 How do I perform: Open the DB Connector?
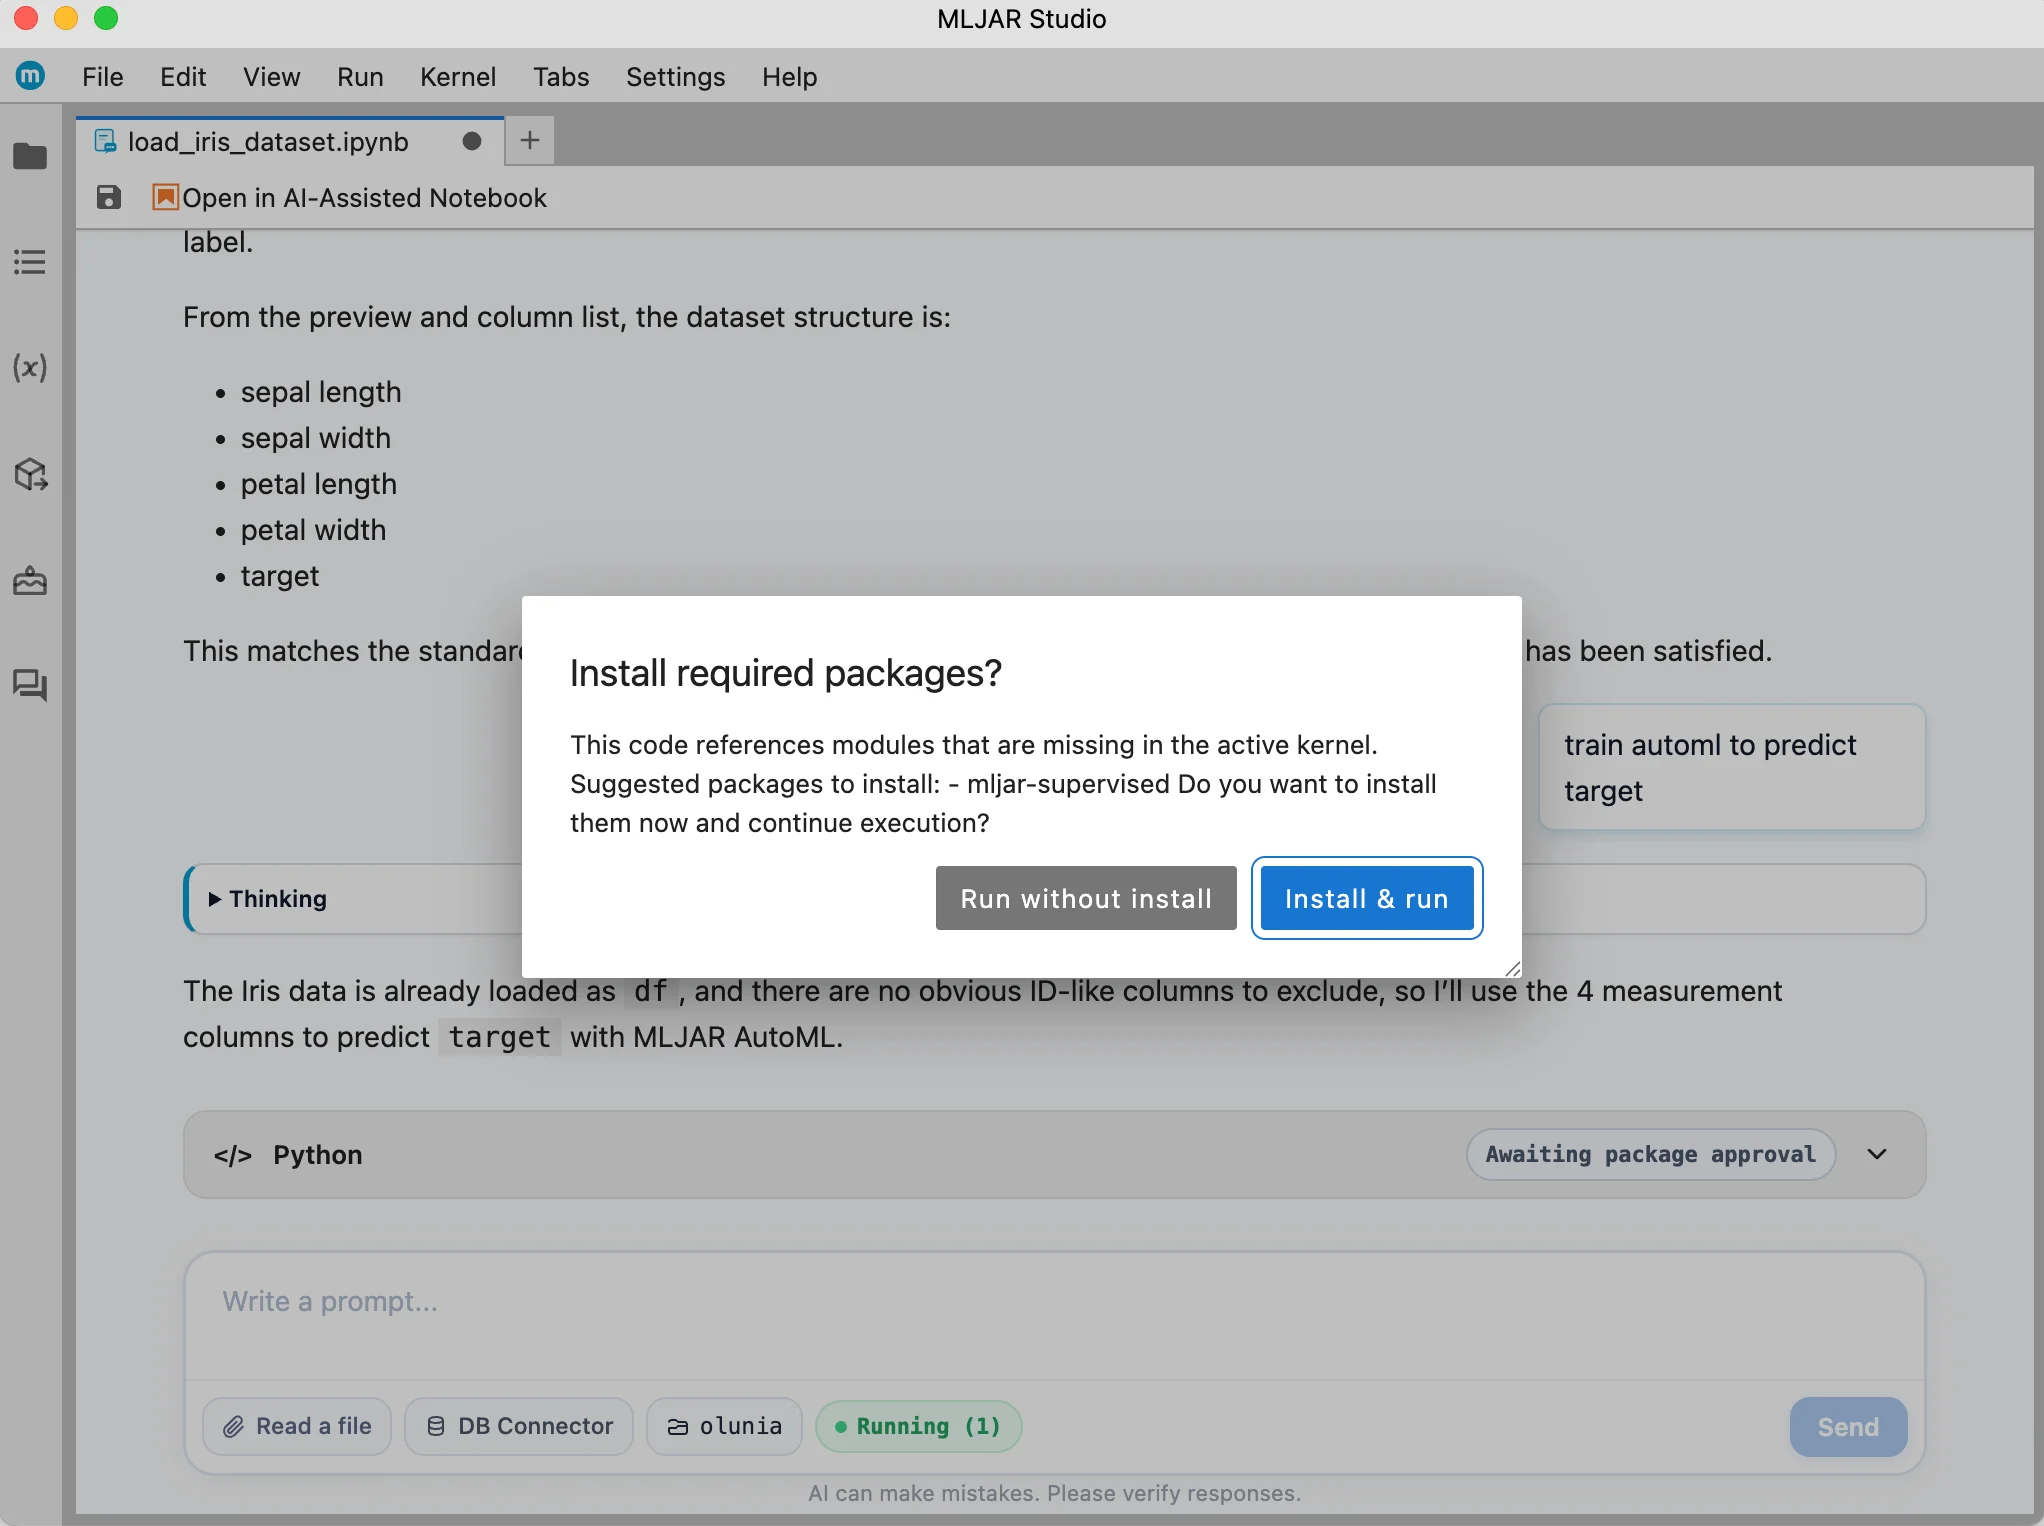pyautogui.click(x=519, y=1426)
